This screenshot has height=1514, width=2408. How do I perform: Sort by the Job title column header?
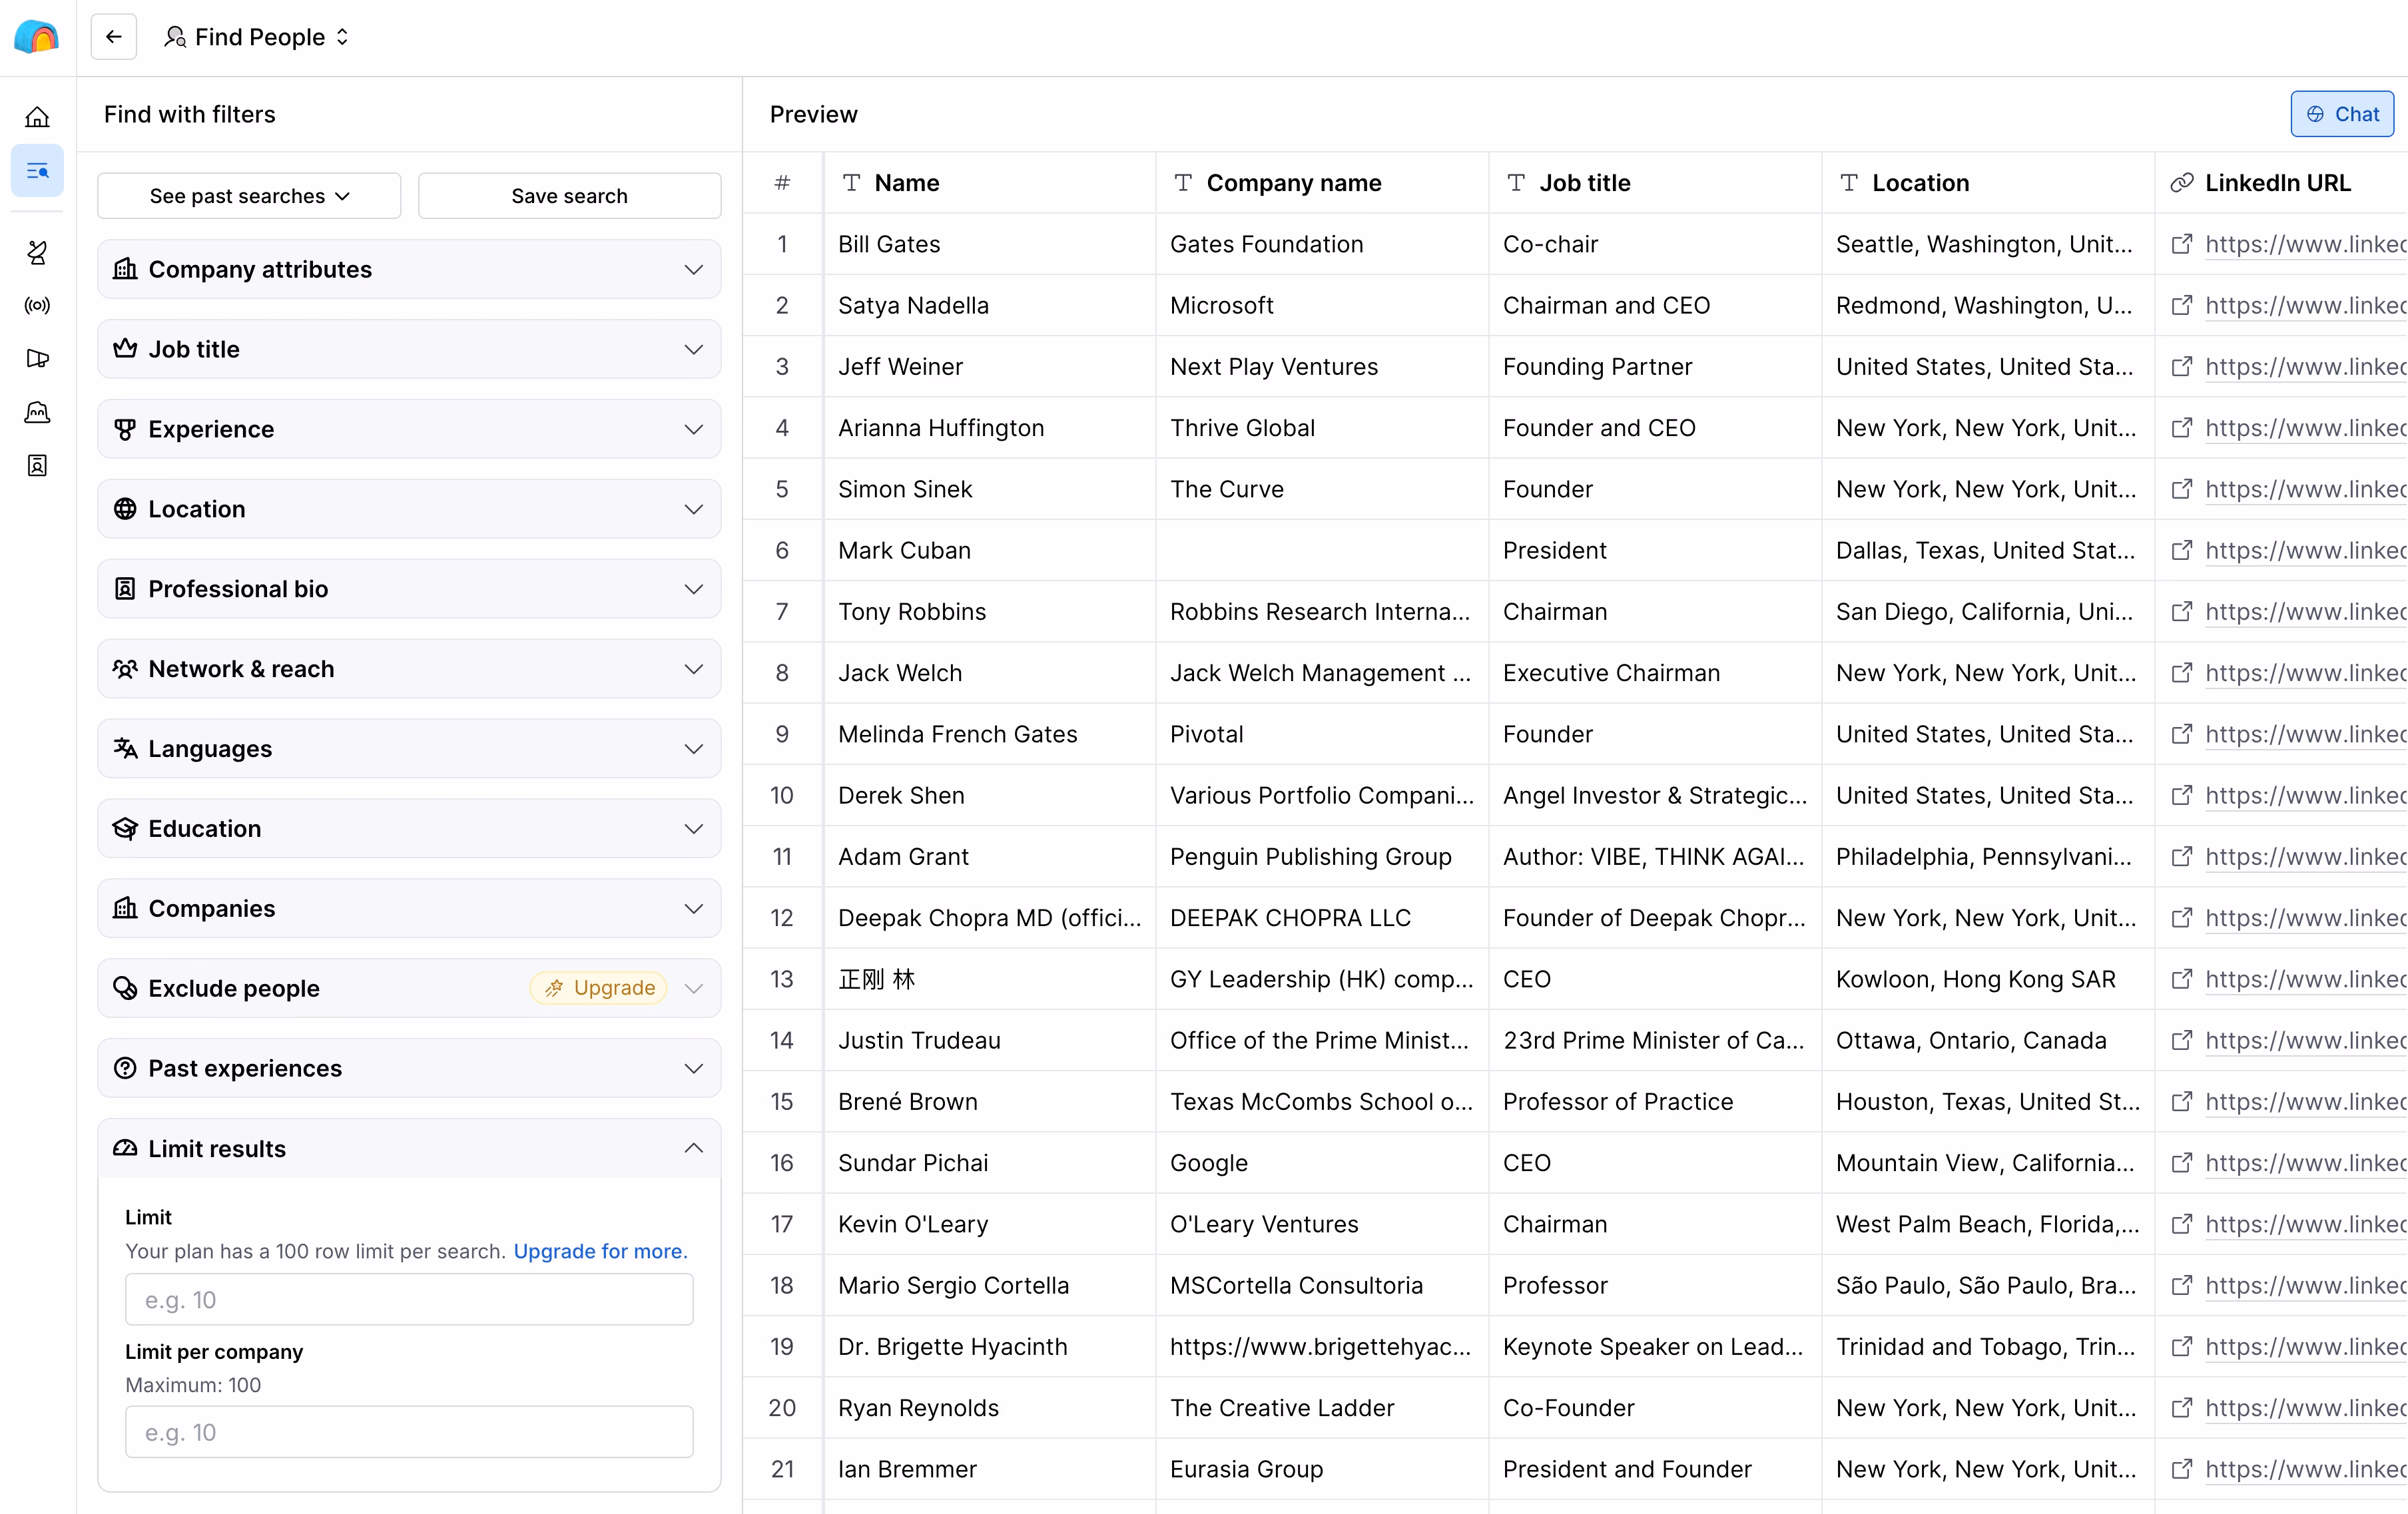[x=1655, y=183]
